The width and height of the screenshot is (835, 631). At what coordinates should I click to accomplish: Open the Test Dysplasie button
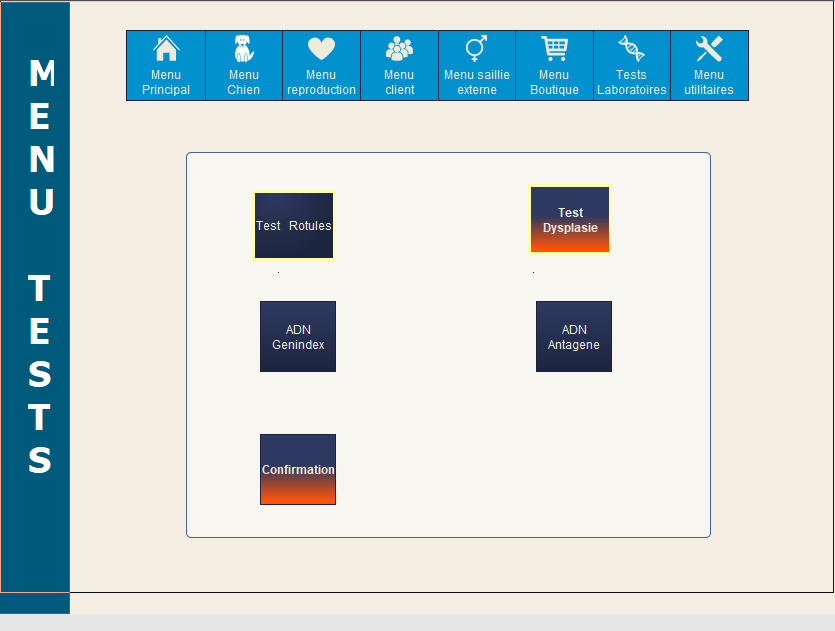click(x=570, y=220)
